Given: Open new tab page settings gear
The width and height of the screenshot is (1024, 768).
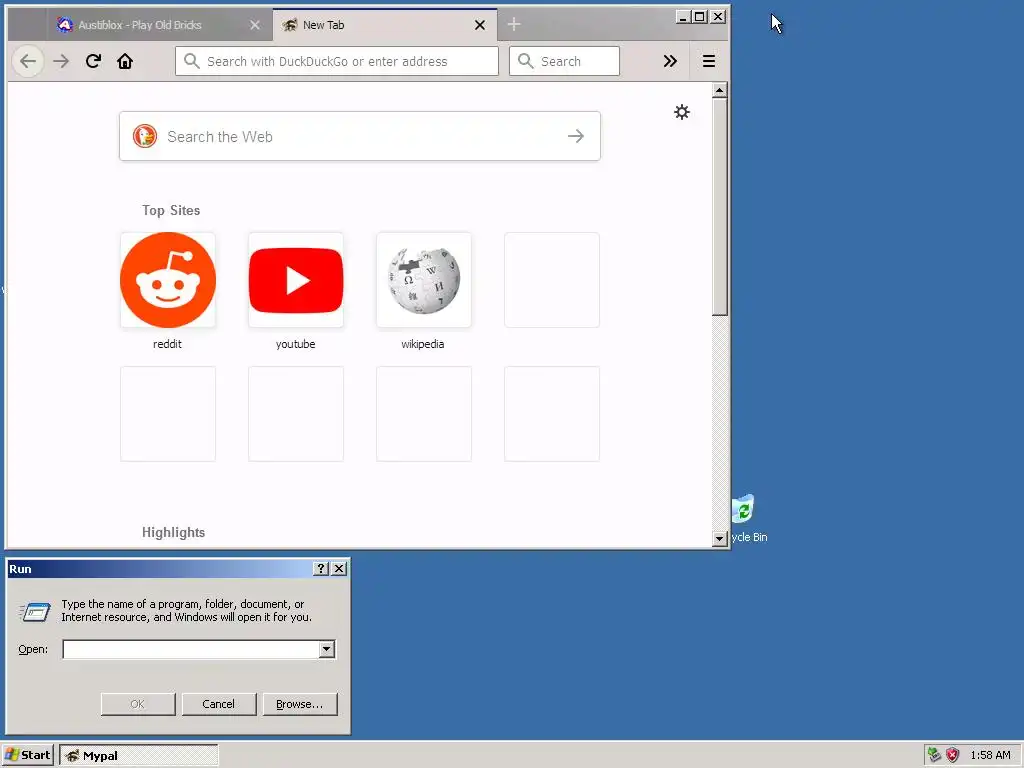Looking at the screenshot, I should (682, 112).
